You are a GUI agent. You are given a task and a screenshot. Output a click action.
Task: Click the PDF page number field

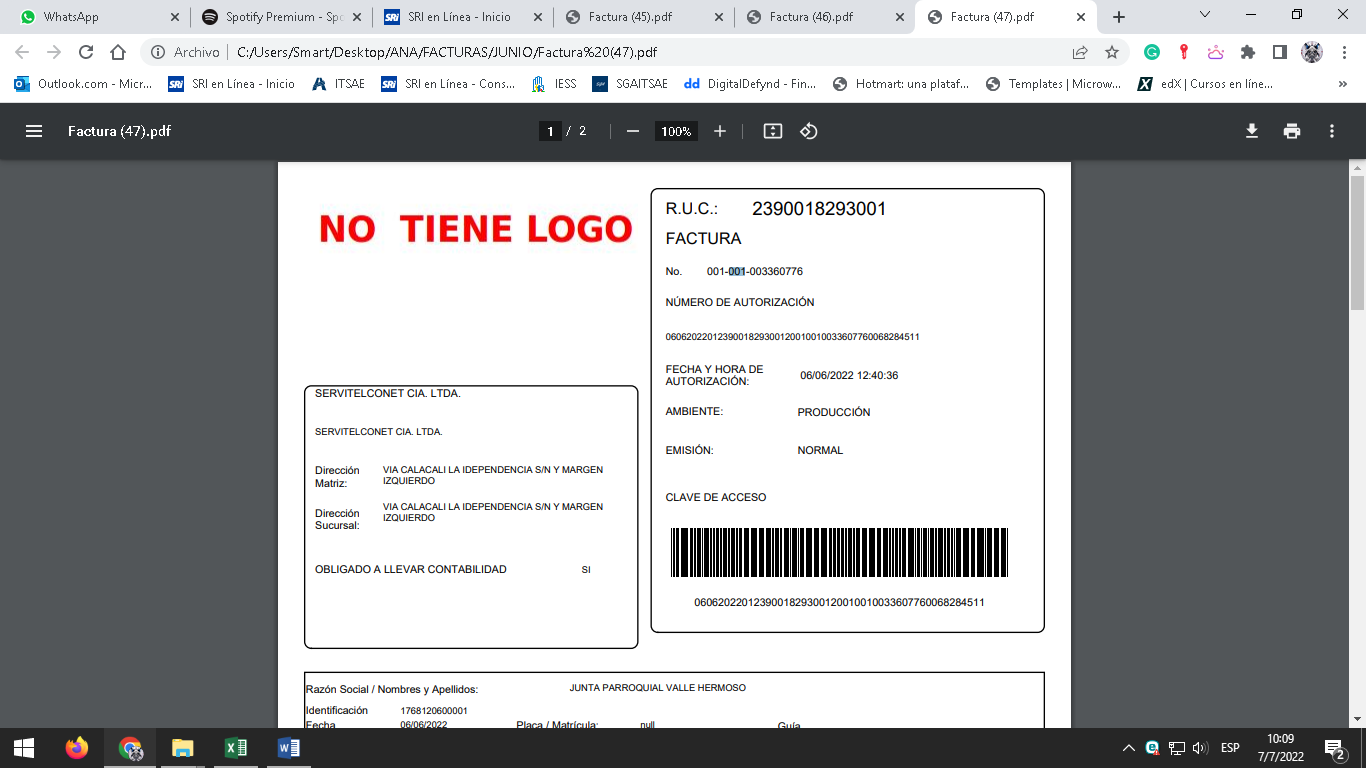pos(550,131)
